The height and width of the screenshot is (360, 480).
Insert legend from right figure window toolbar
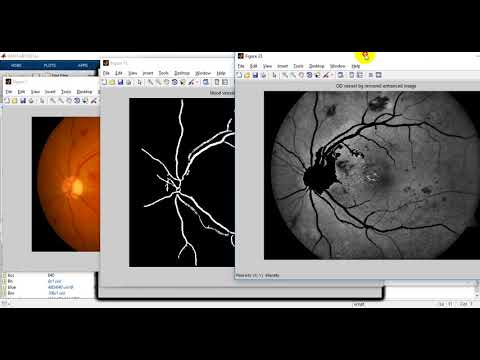[359, 75]
